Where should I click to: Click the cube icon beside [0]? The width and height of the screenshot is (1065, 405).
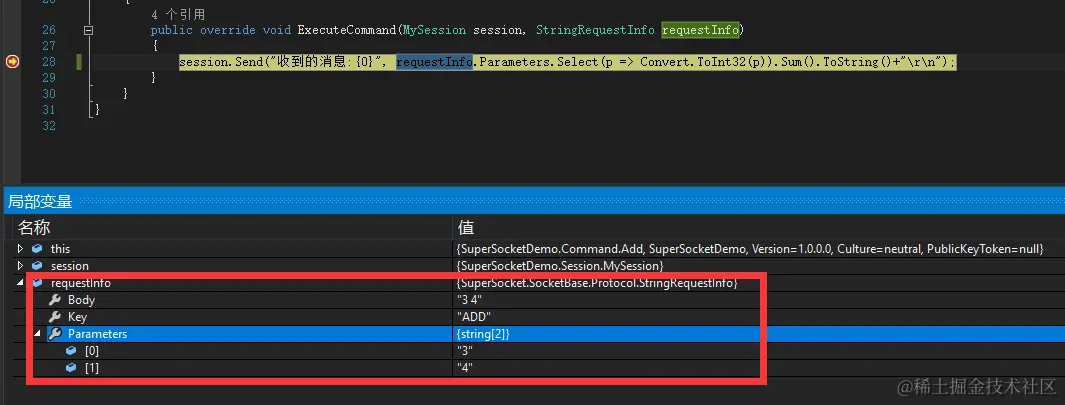(71, 351)
